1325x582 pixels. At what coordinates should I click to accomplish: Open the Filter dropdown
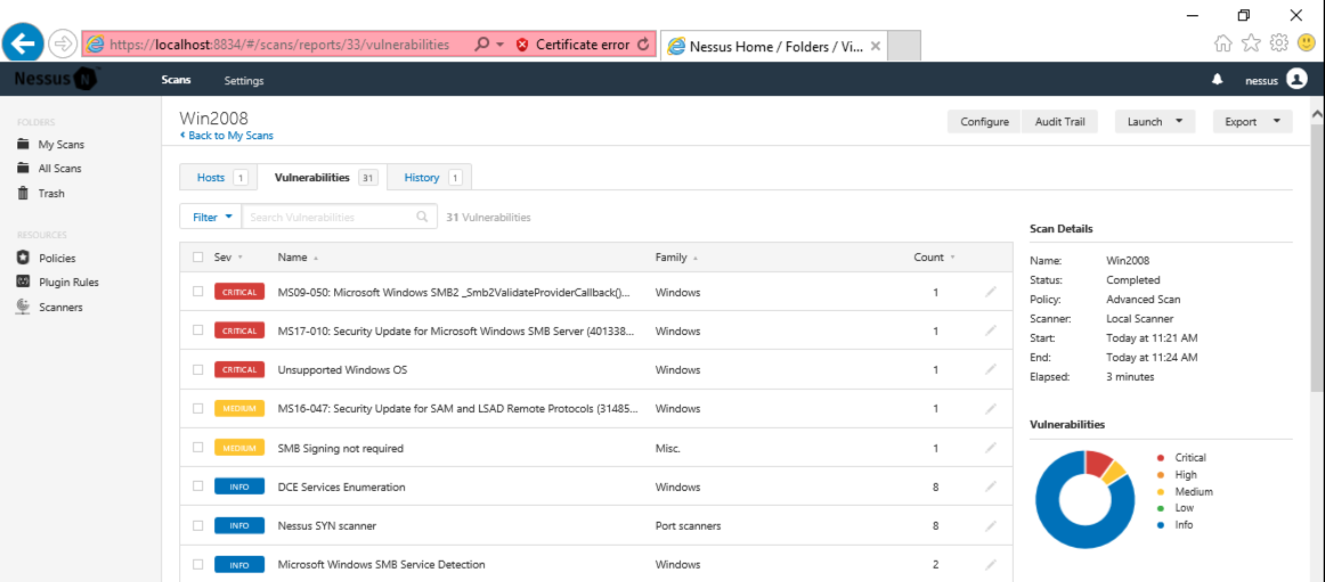211,217
